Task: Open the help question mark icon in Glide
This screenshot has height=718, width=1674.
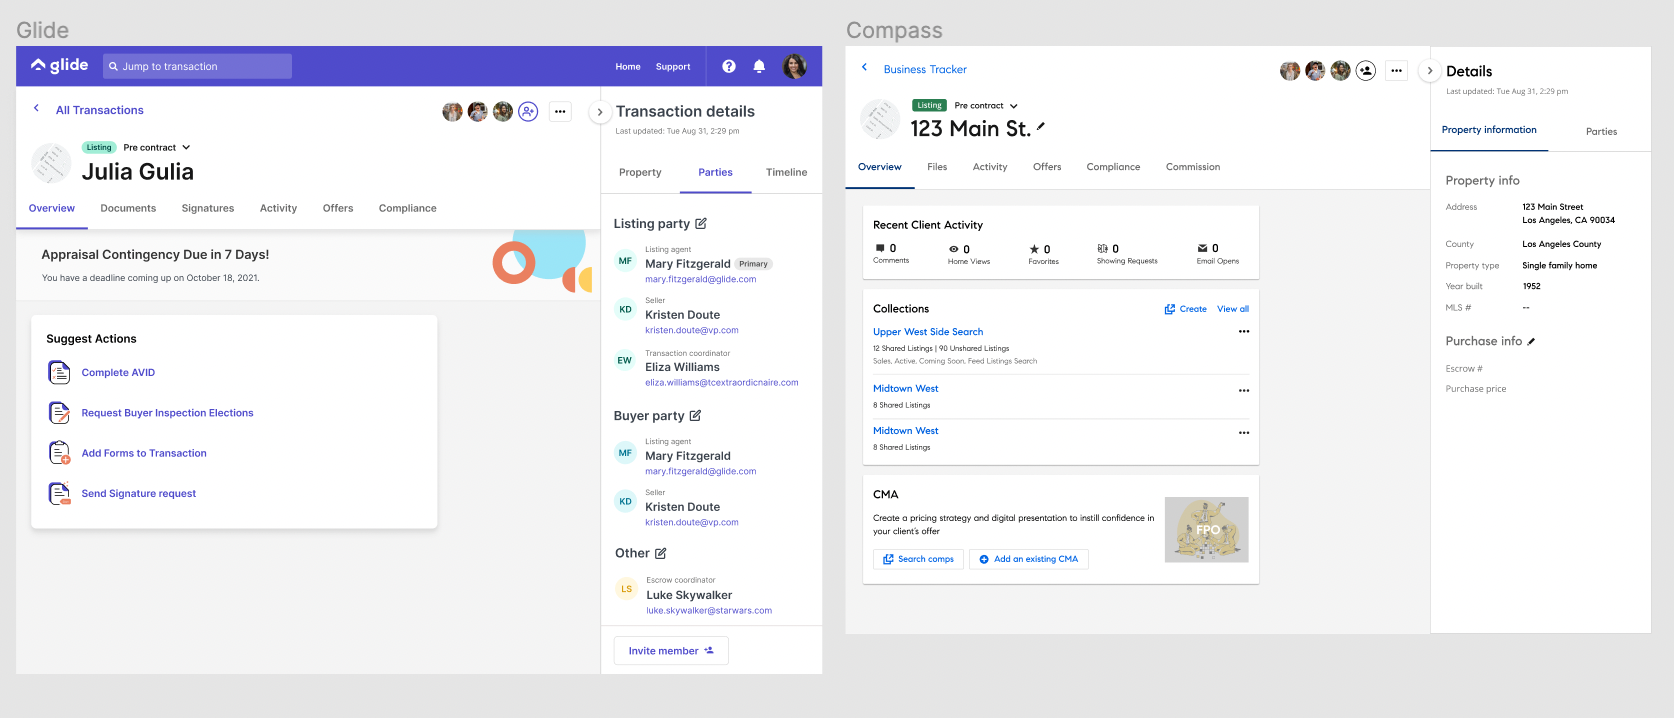Action: [x=729, y=66]
